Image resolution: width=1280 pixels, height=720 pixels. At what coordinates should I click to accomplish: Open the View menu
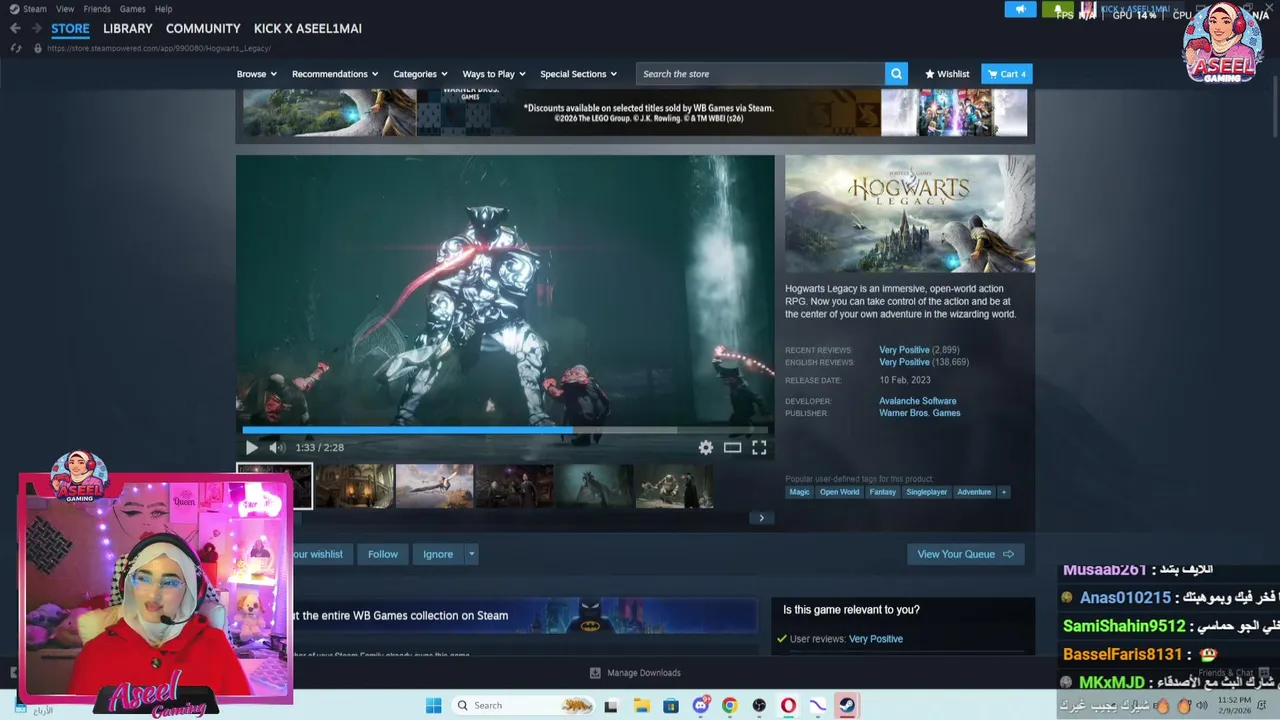pos(65,9)
